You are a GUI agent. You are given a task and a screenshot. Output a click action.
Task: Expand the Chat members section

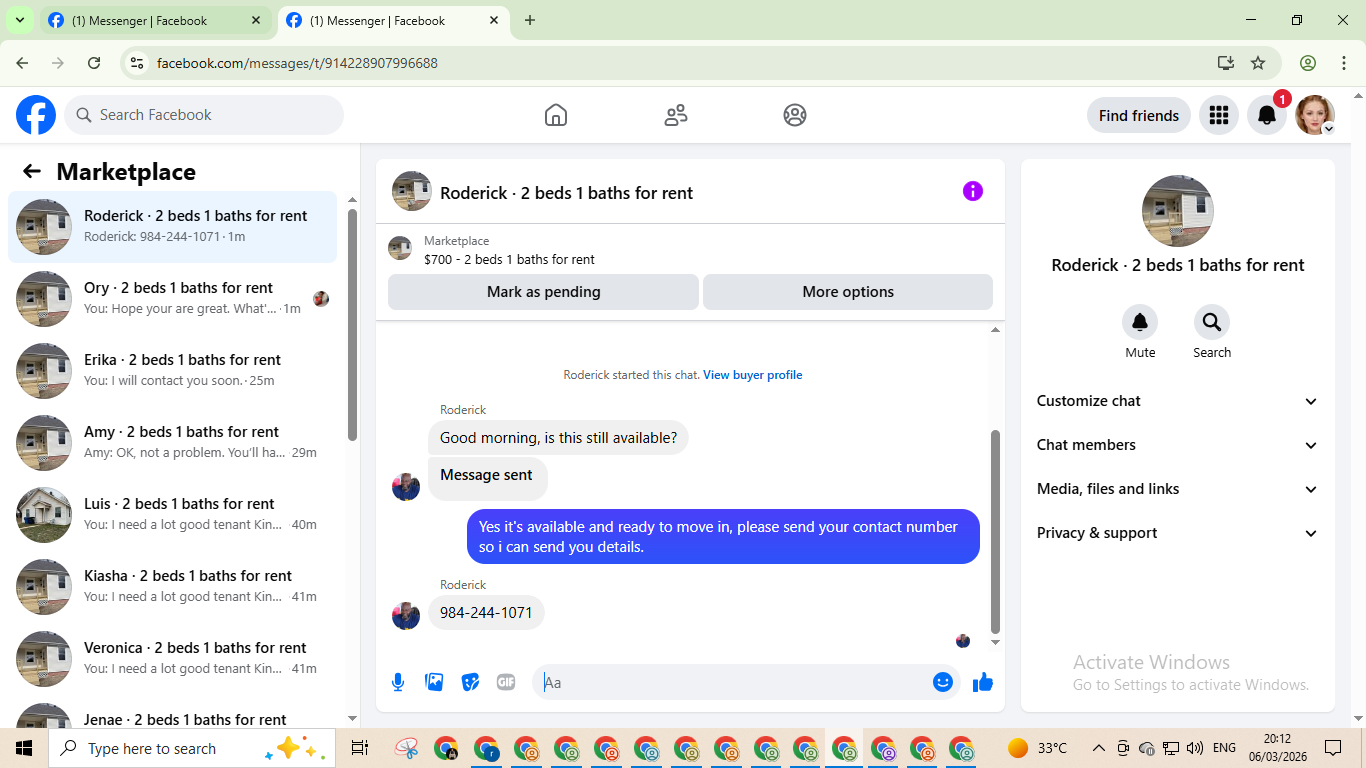click(1178, 445)
